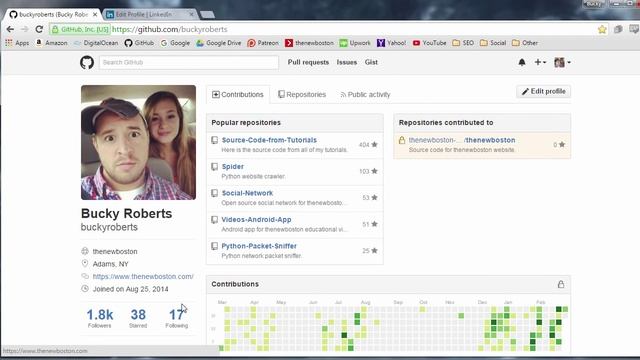The image size is (640, 360).
Task: Open Pull requests in the header
Action: [308, 62]
